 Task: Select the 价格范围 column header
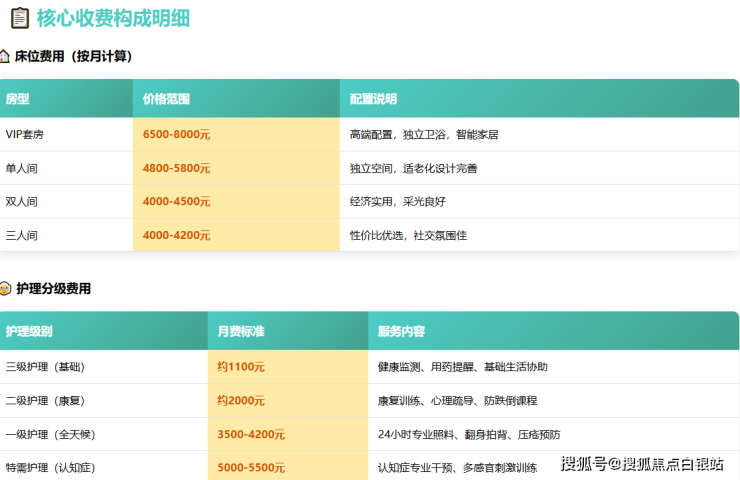pos(166,99)
